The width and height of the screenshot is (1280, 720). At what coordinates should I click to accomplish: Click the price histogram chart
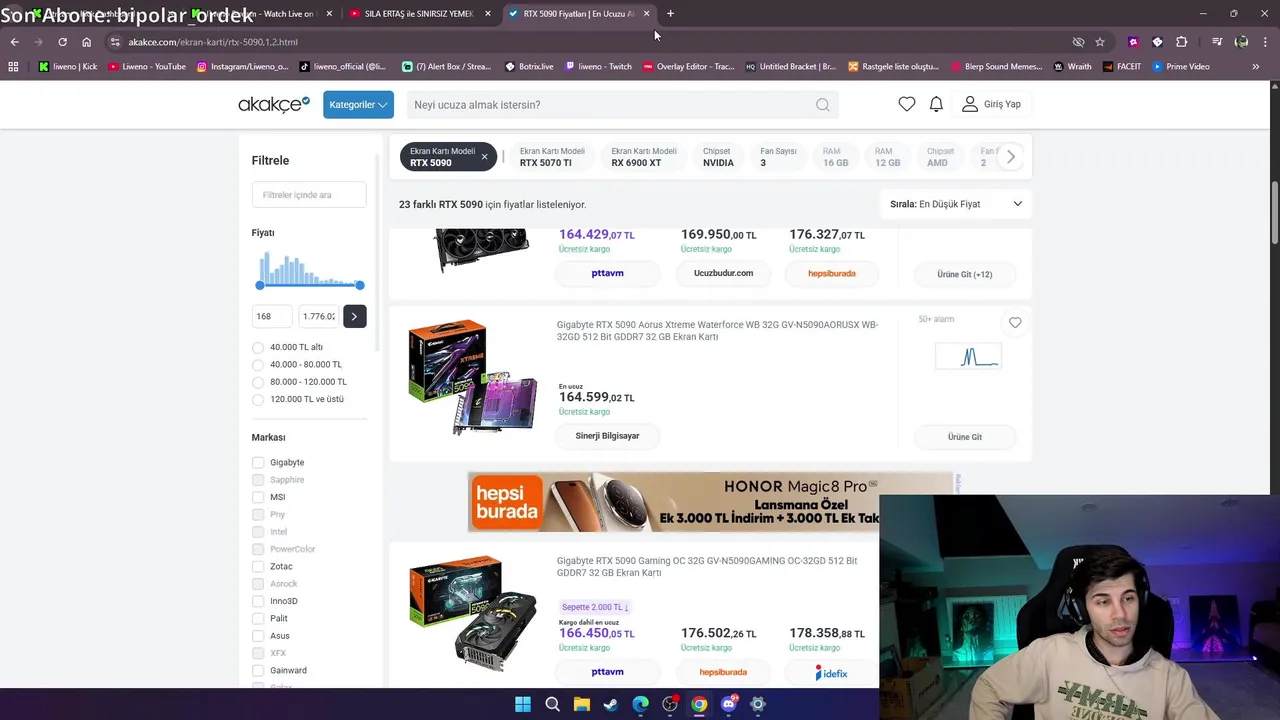tap(310, 267)
